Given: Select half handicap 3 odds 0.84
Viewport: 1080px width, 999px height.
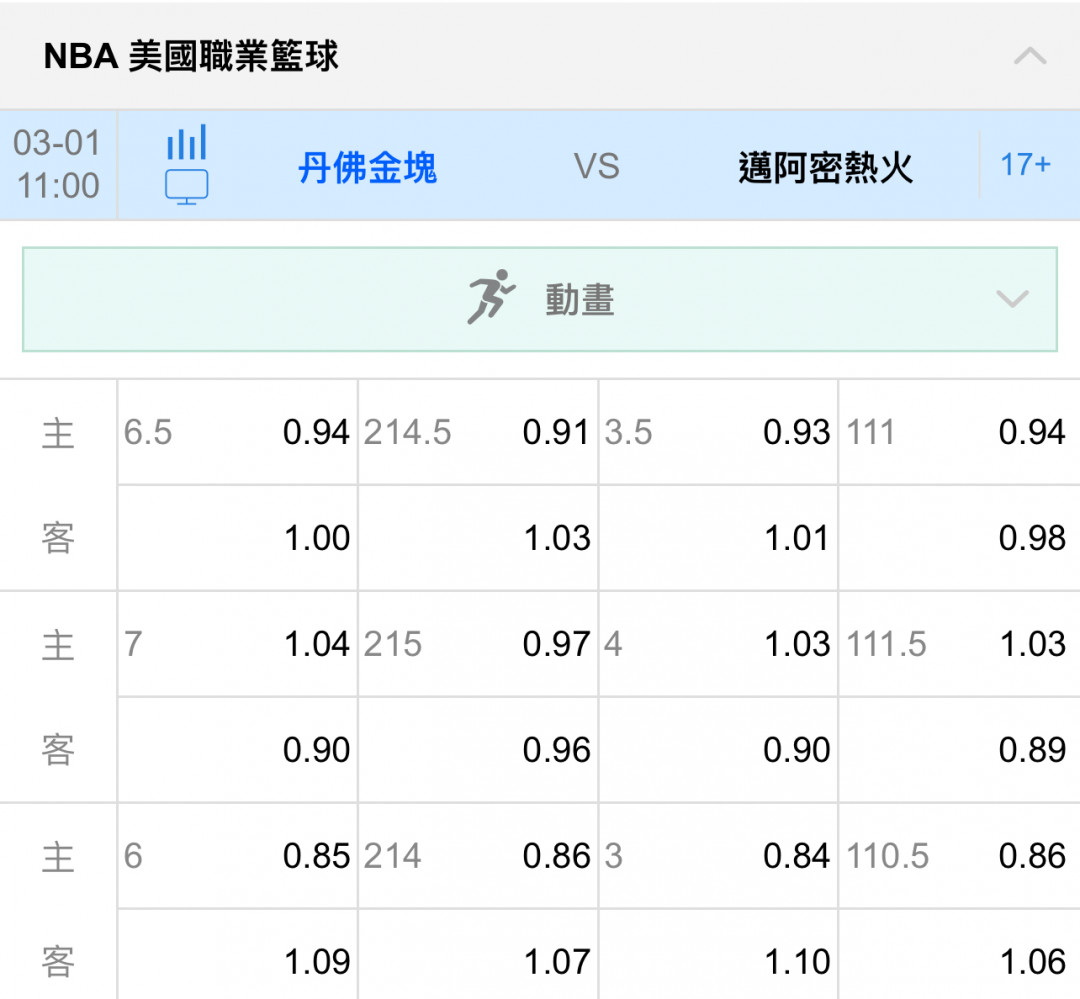Looking at the screenshot, I should [x=718, y=856].
